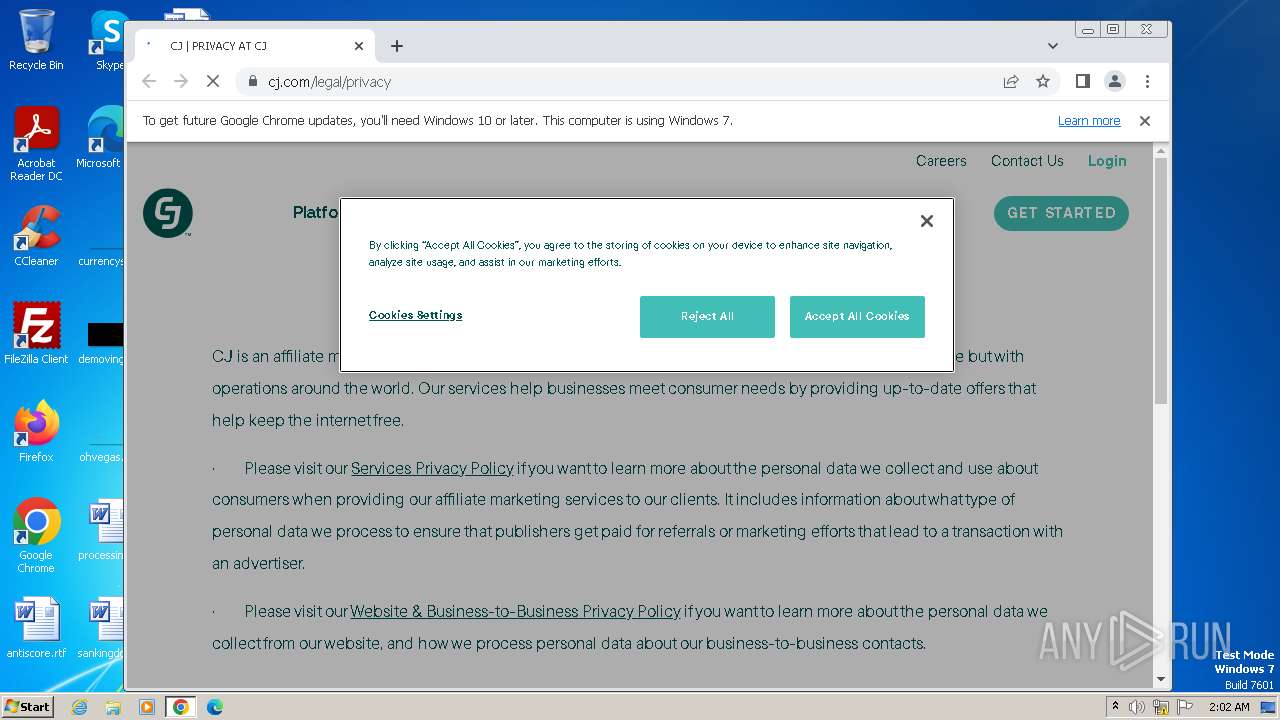1280x720 pixels.
Task: Click the system clock showing 2:02 AM
Action: click(1228, 707)
